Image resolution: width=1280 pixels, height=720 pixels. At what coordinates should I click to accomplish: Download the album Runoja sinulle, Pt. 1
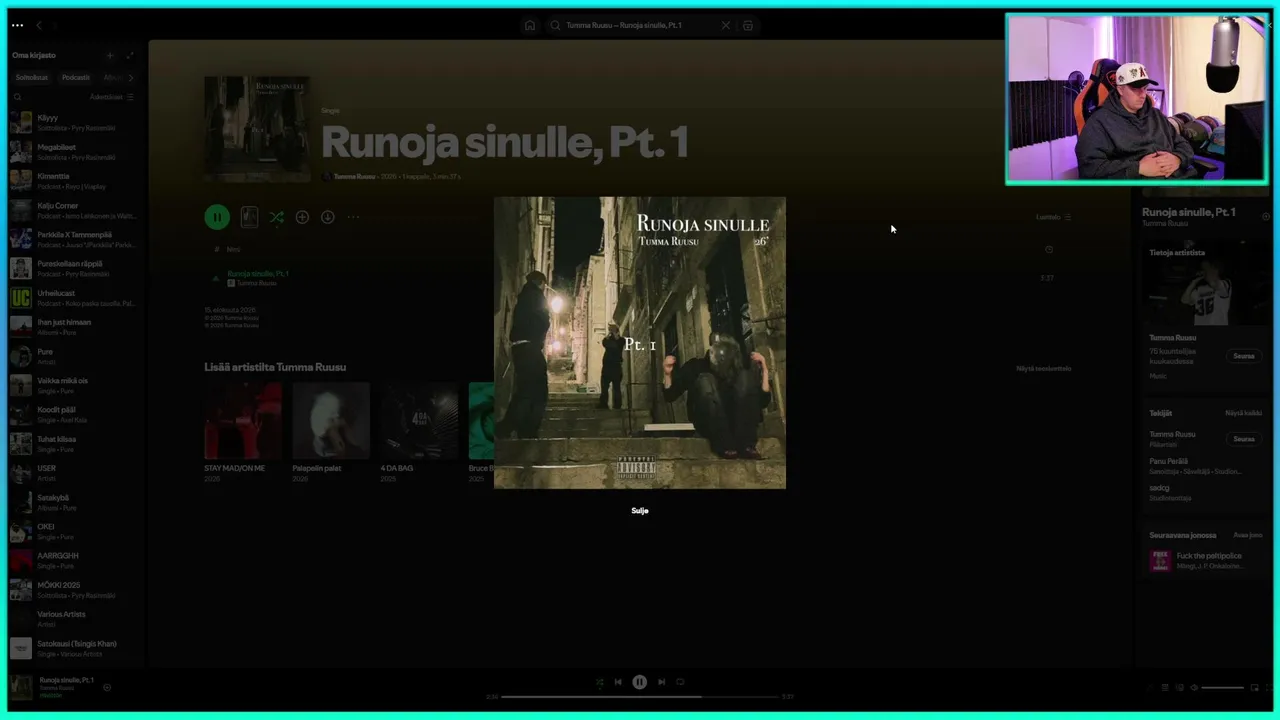pos(327,217)
